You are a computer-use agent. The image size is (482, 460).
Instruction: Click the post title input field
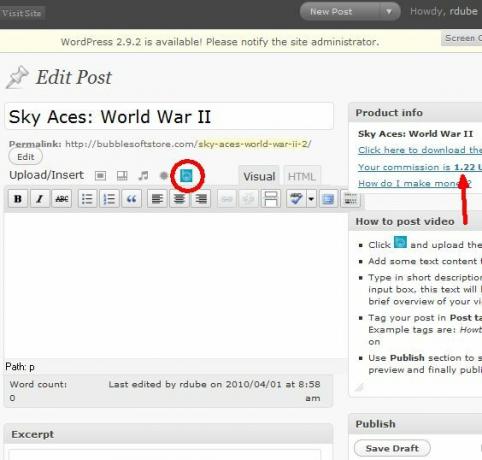point(169,117)
